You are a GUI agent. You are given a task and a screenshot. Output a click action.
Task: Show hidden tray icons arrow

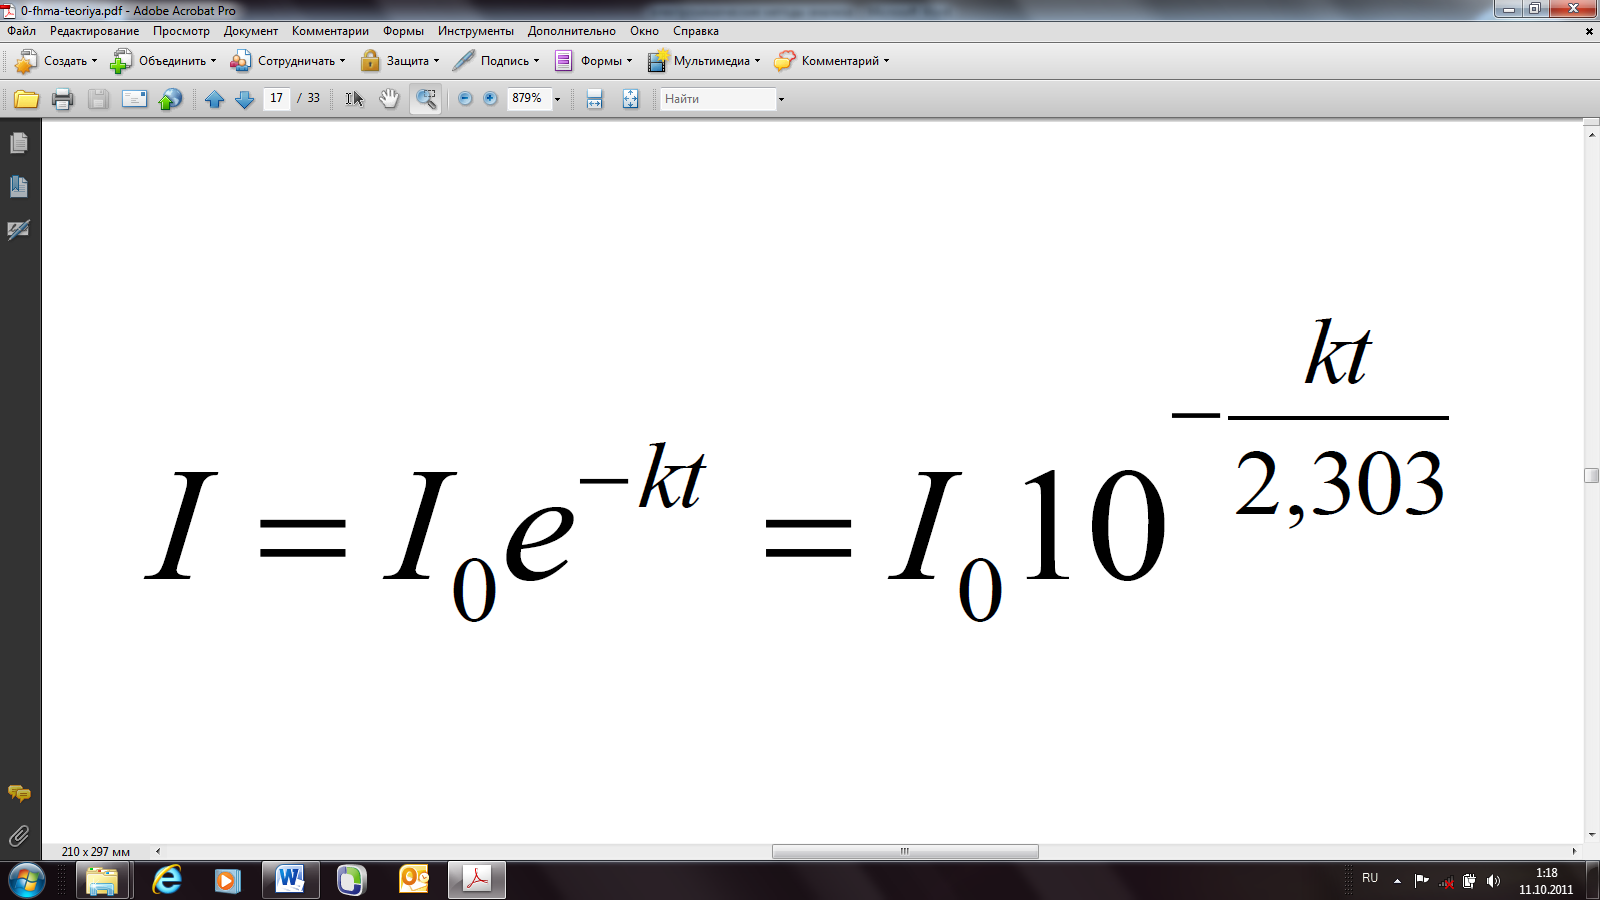click(x=1397, y=881)
